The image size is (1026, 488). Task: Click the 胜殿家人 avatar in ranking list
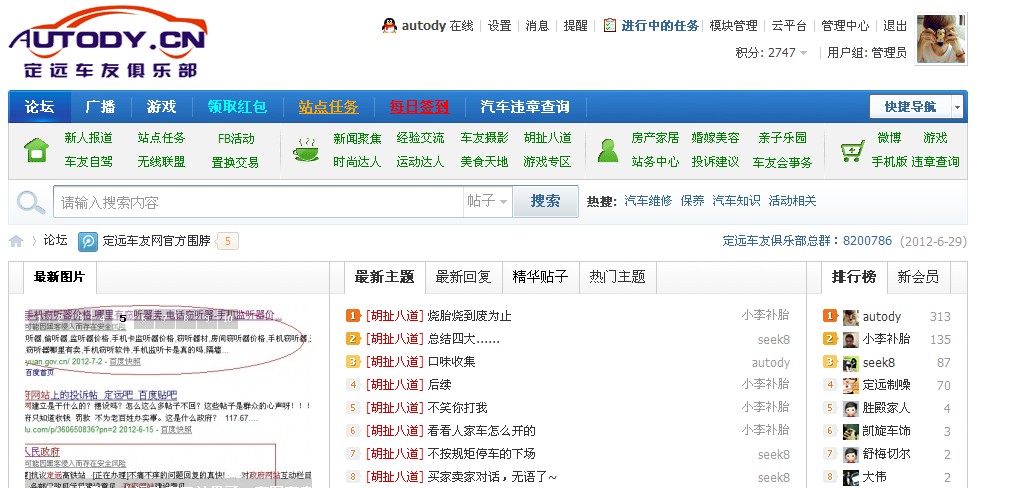pyautogui.click(x=851, y=409)
